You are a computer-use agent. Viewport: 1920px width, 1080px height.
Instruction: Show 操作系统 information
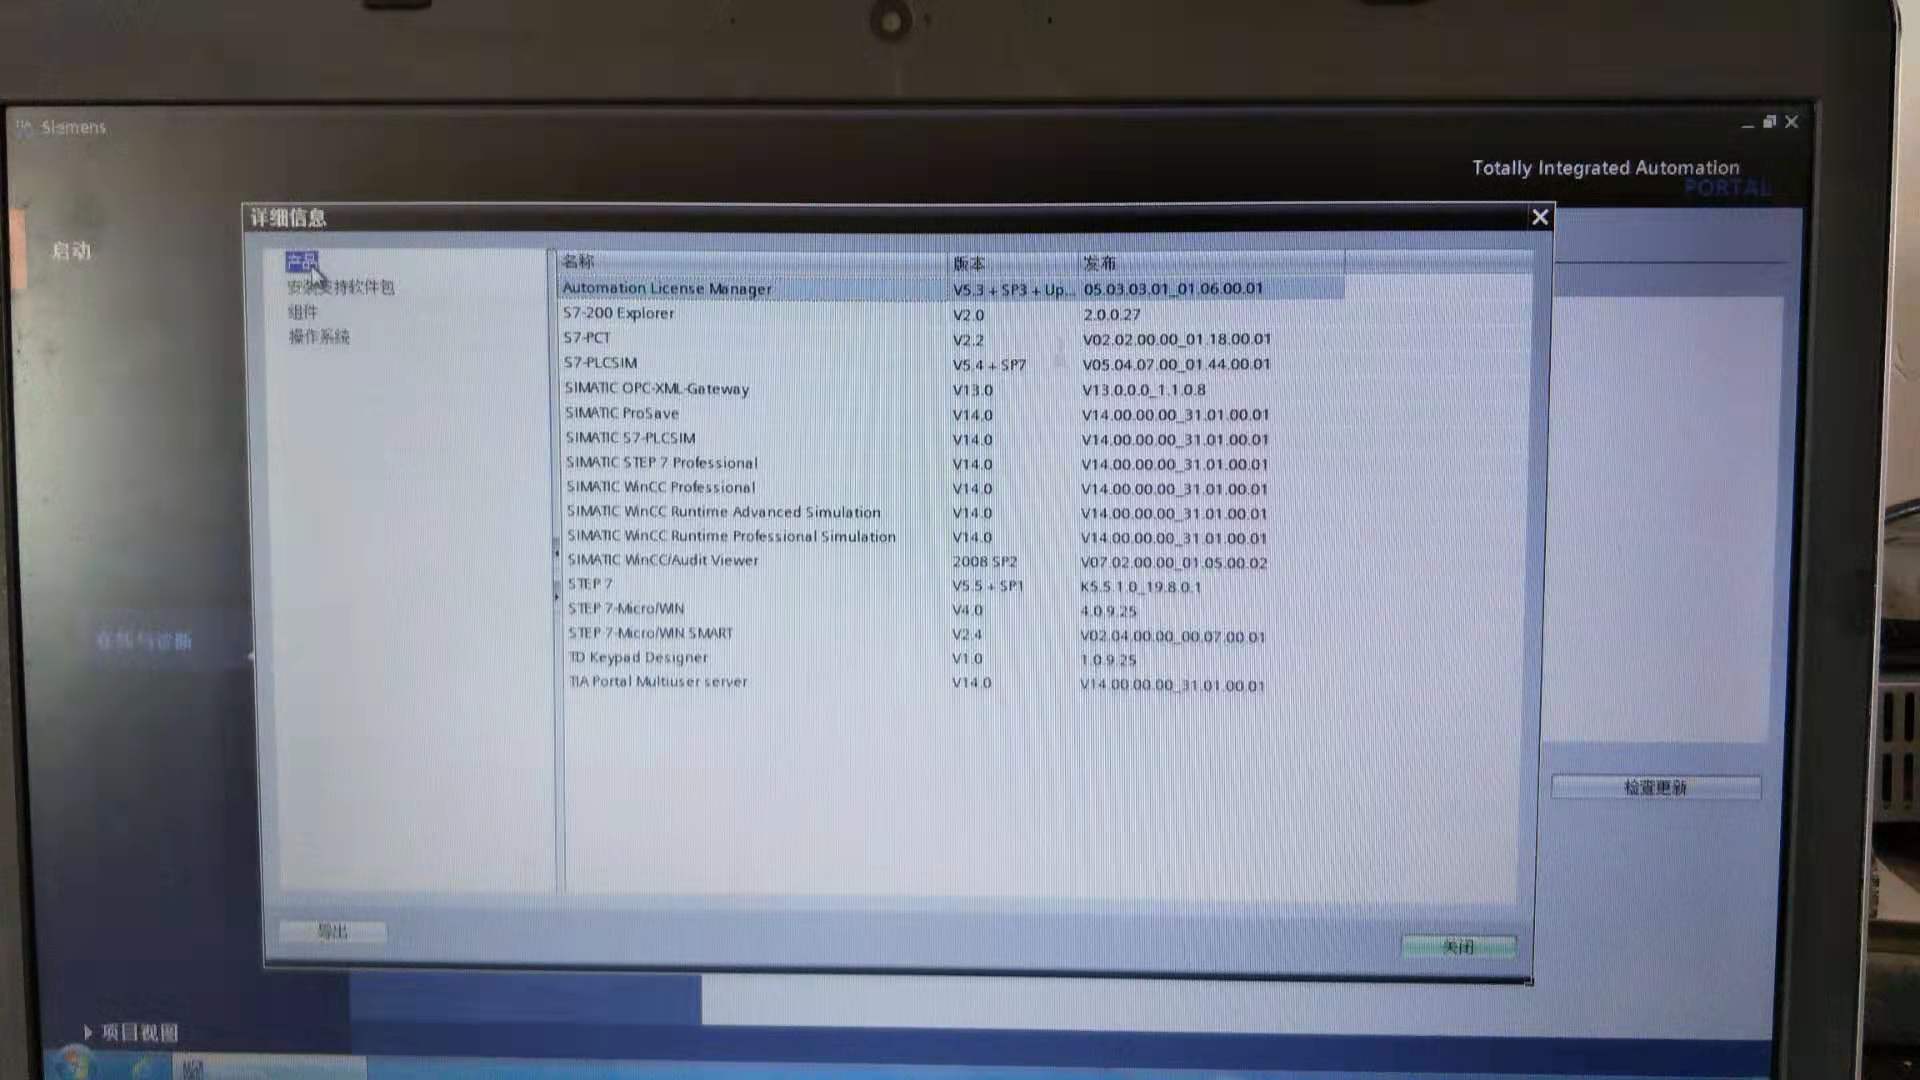[x=319, y=337]
